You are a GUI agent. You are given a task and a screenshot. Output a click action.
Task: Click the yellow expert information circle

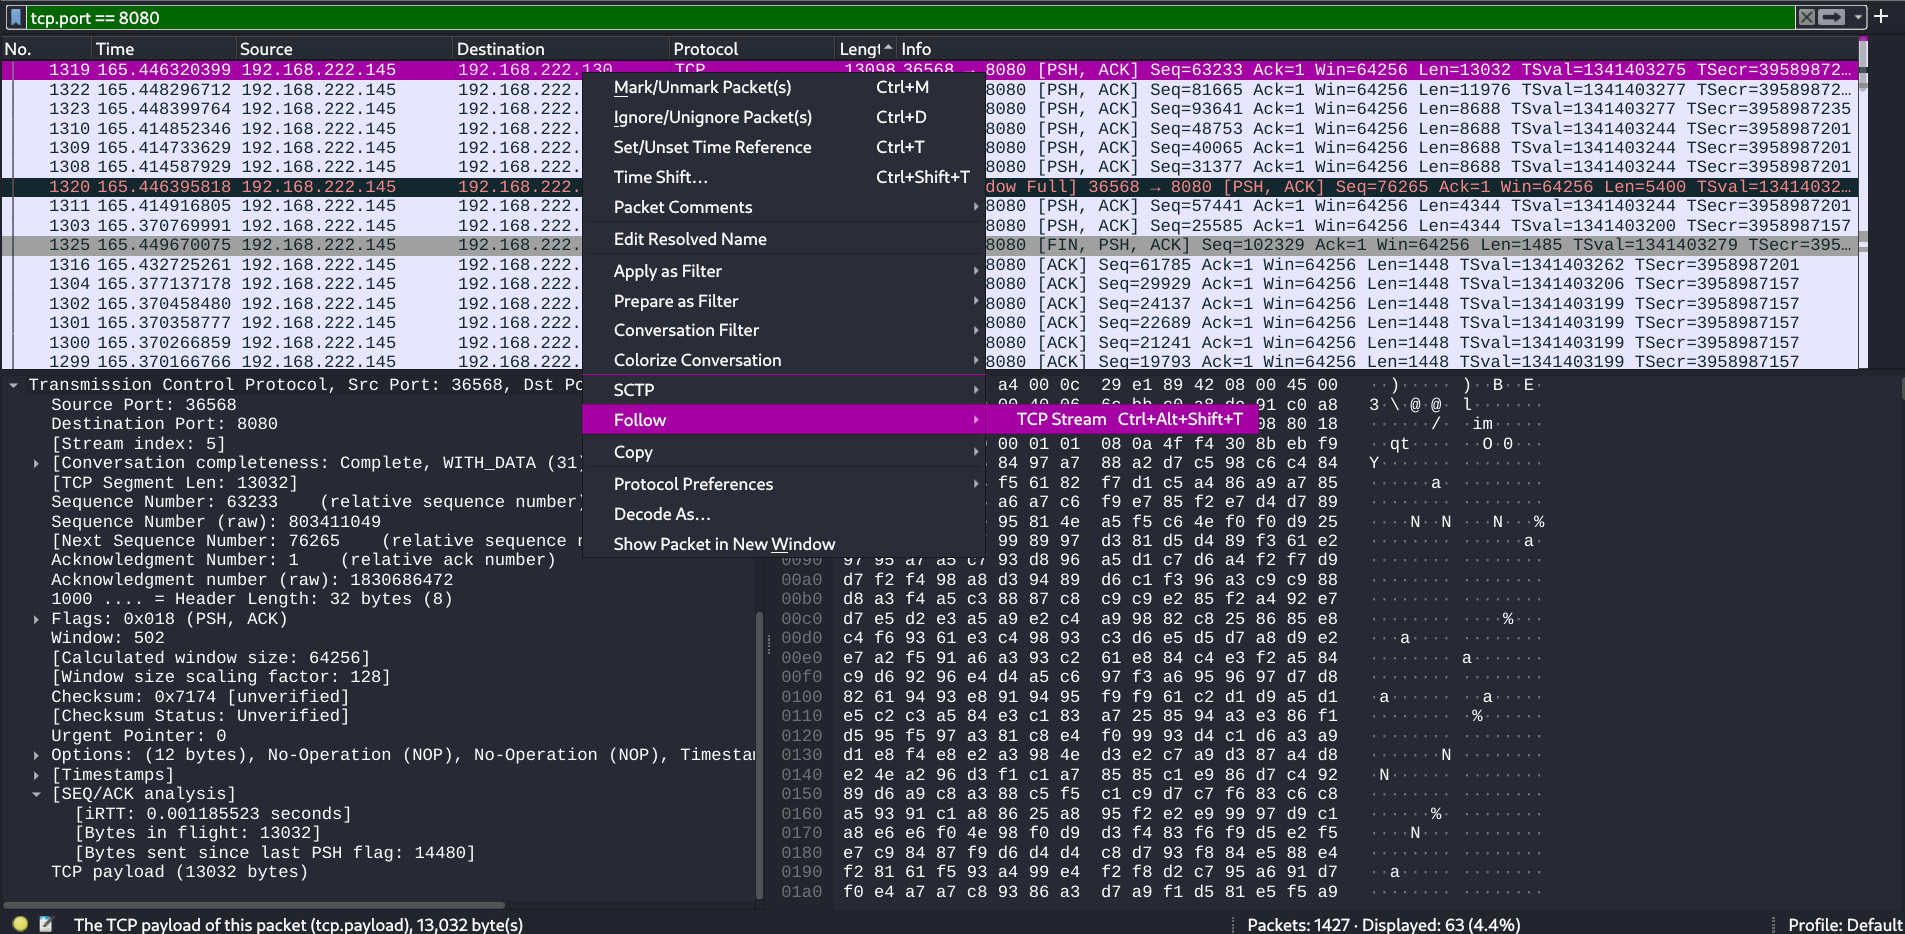click(x=20, y=924)
